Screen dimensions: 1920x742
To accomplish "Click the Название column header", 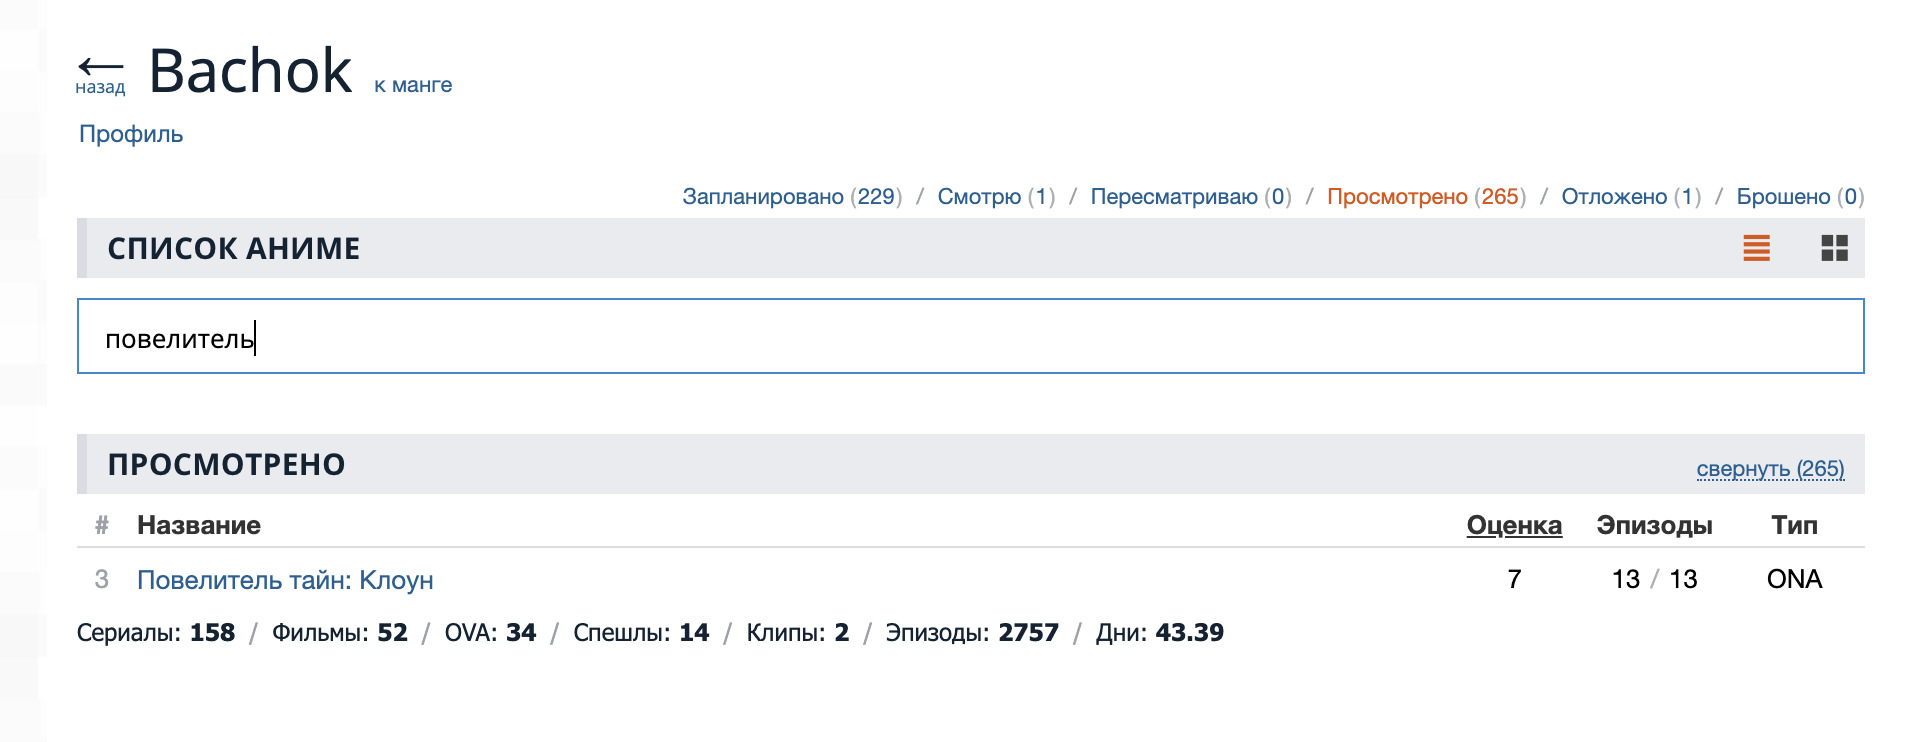I will pyautogui.click(x=199, y=525).
